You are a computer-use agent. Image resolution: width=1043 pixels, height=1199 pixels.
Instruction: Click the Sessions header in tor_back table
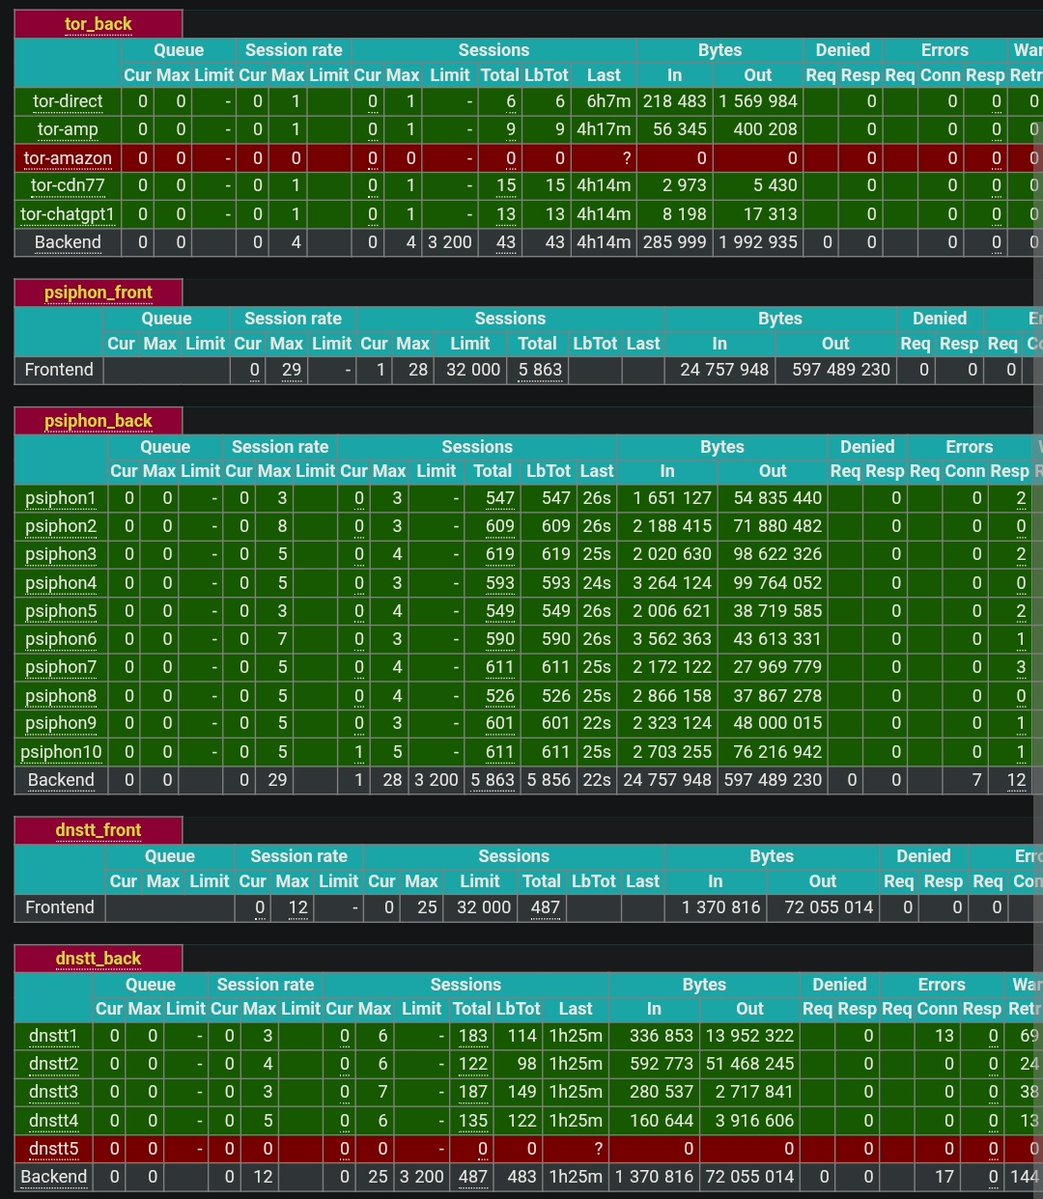coord(494,50)
